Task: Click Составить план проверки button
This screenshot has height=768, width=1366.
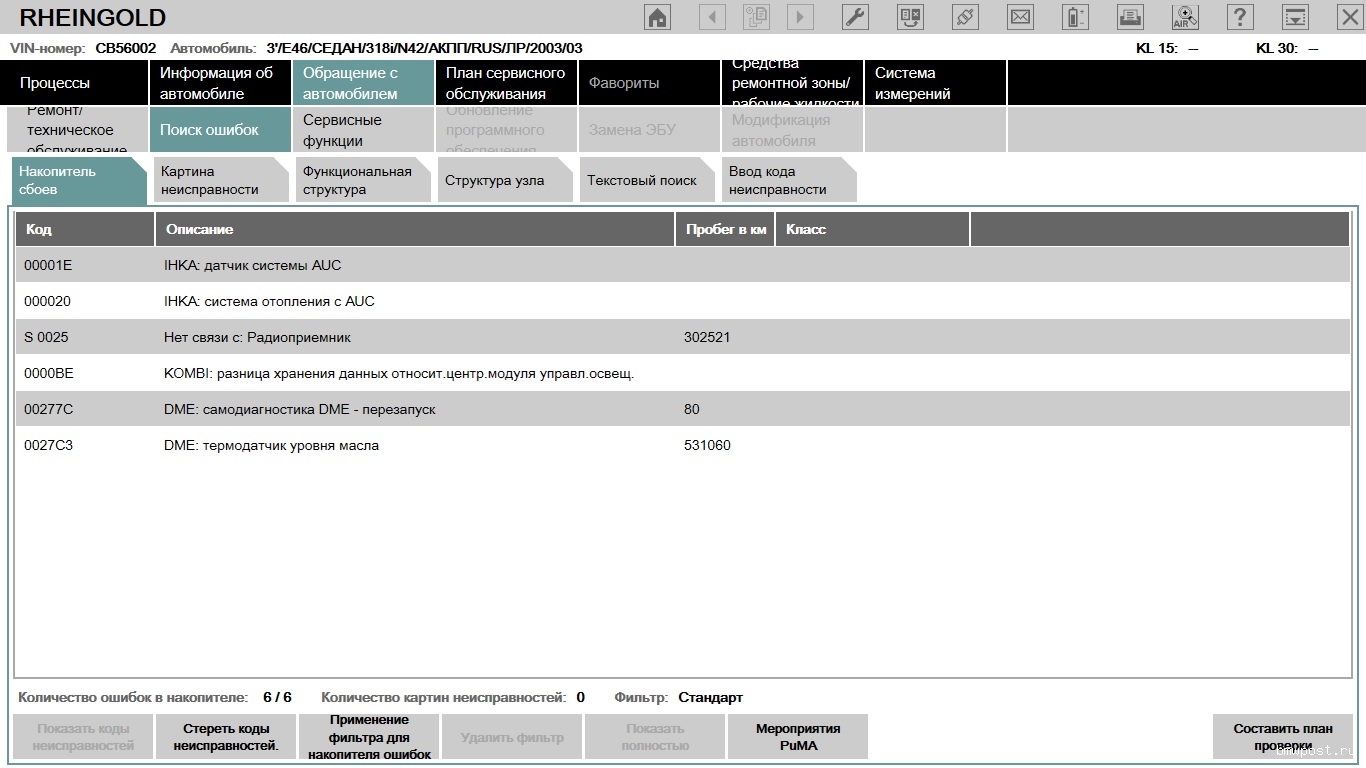Action: tap(1282, 737)
